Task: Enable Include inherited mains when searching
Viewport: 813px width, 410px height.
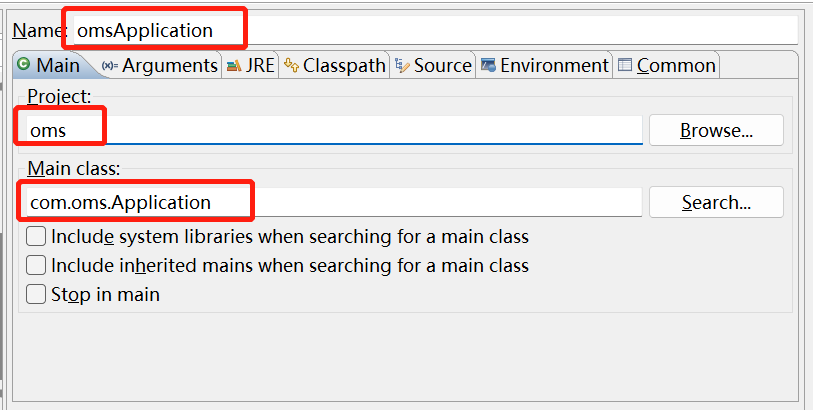Action: point(36,266)
